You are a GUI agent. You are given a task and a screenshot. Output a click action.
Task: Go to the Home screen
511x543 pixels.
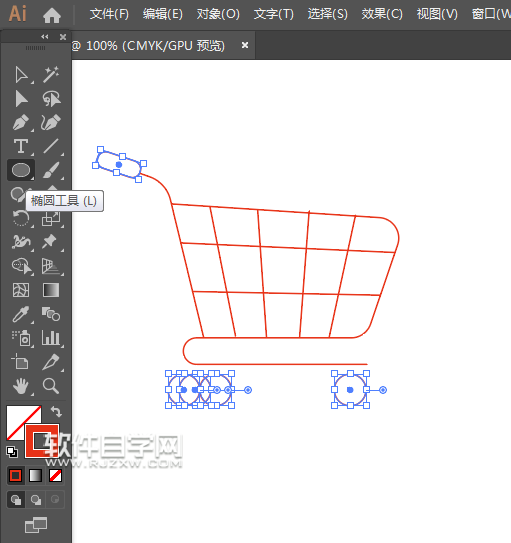click(52, 15)
